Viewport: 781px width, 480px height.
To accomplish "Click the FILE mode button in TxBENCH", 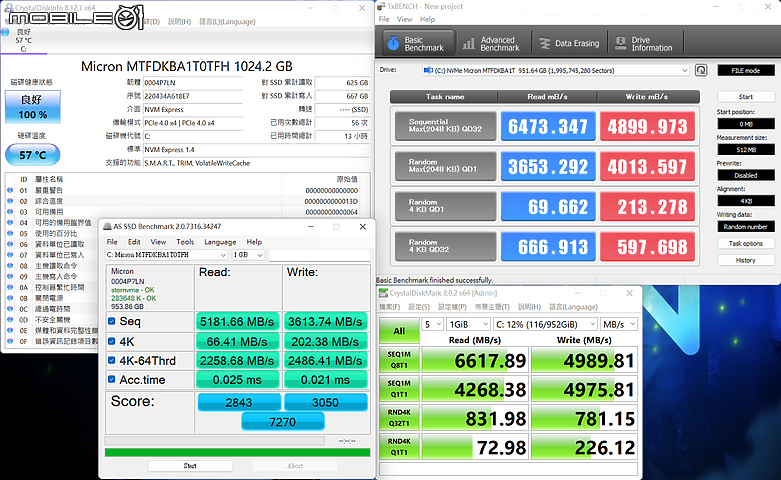I will tap(746, 70).
